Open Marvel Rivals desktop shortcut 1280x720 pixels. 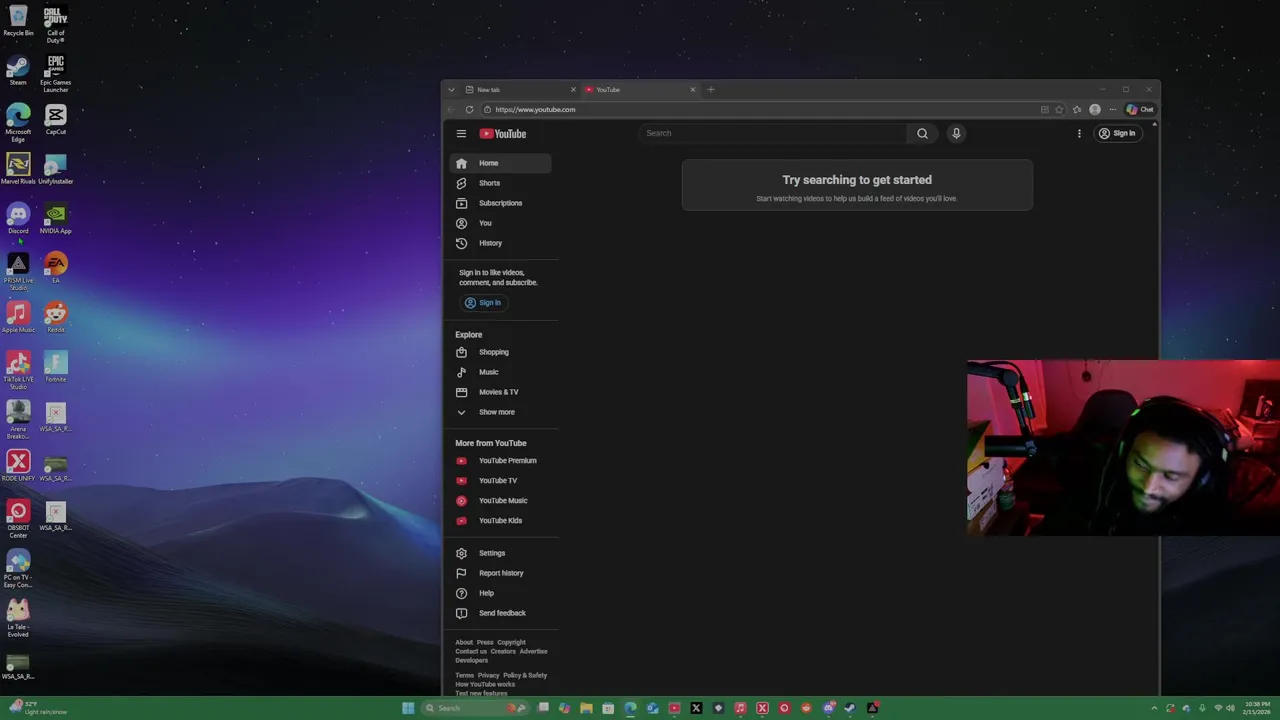click(18, 169)
